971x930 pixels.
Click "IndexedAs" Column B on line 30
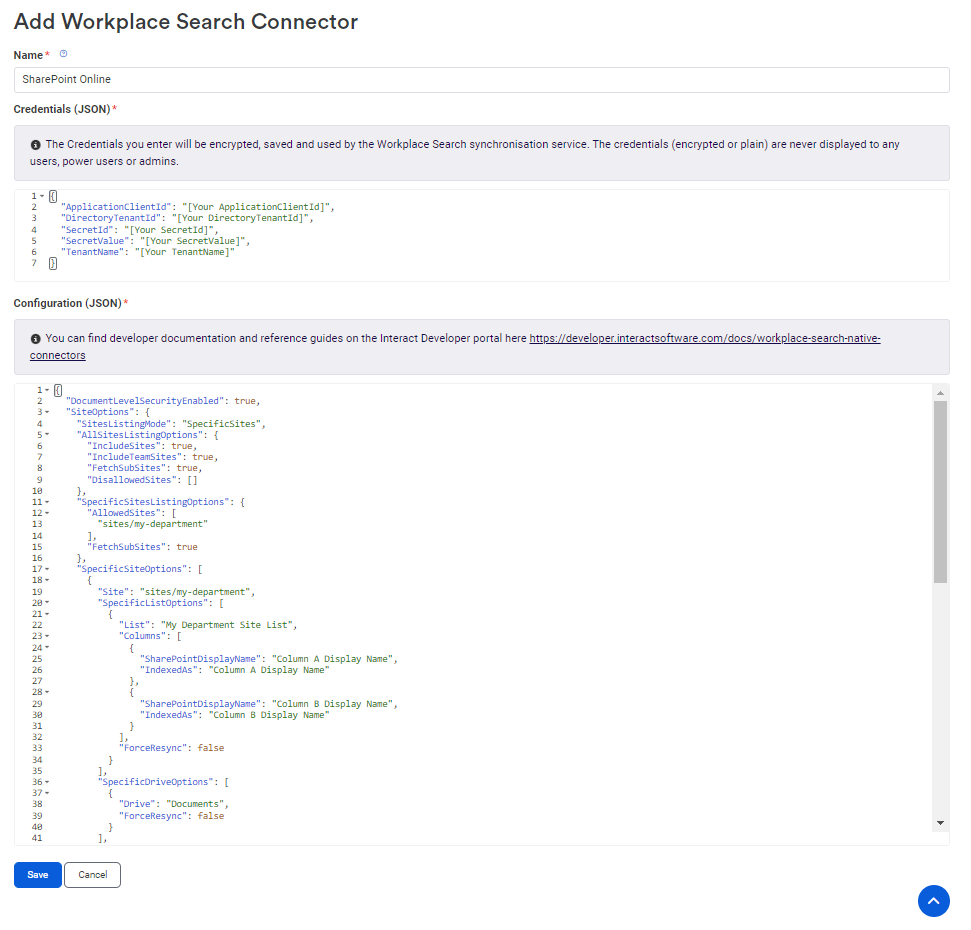(x=235, y=716)
